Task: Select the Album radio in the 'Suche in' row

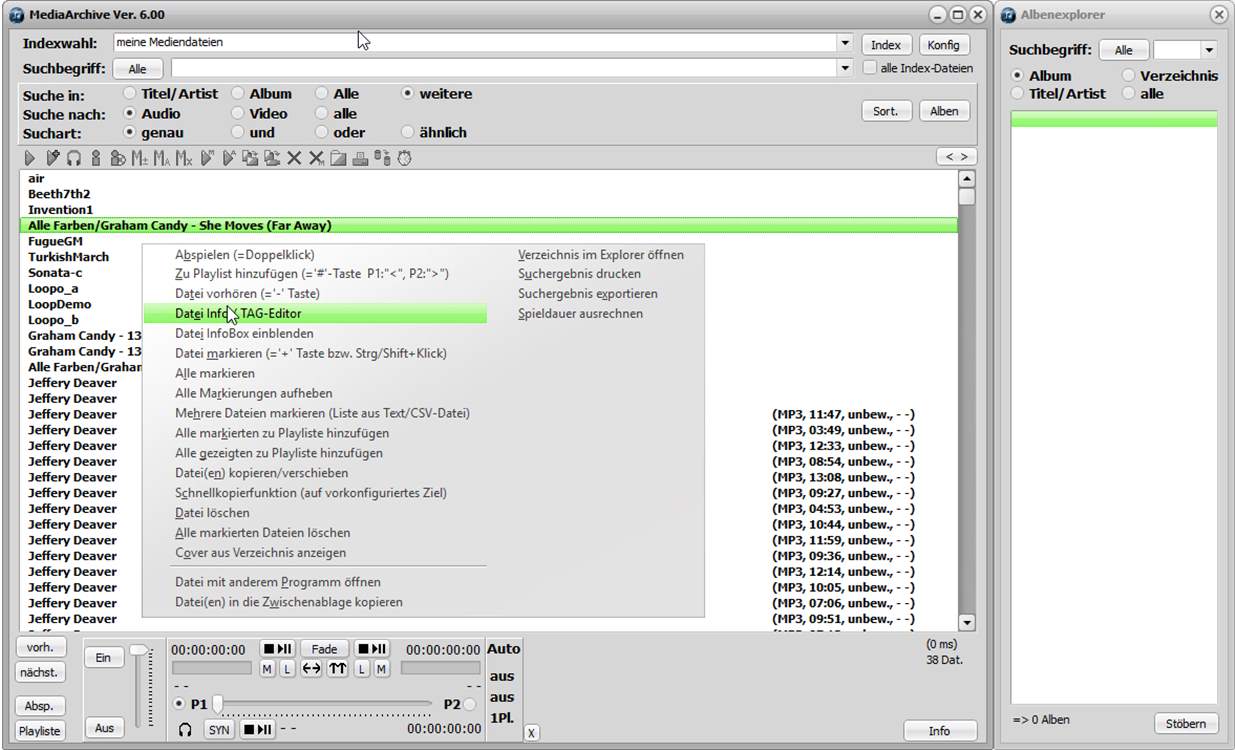Action: (x=238, y=93)
